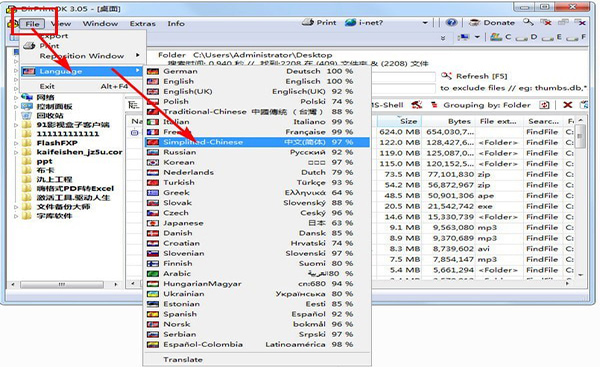Select 111111111111 folder in tree

pyautogui.click(x=68, y=134)
